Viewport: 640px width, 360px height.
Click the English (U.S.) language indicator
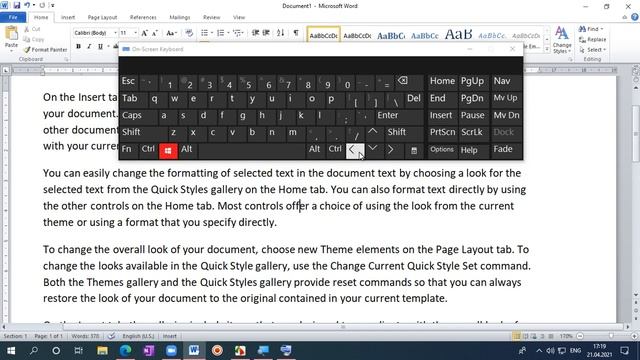coord(138,336)
